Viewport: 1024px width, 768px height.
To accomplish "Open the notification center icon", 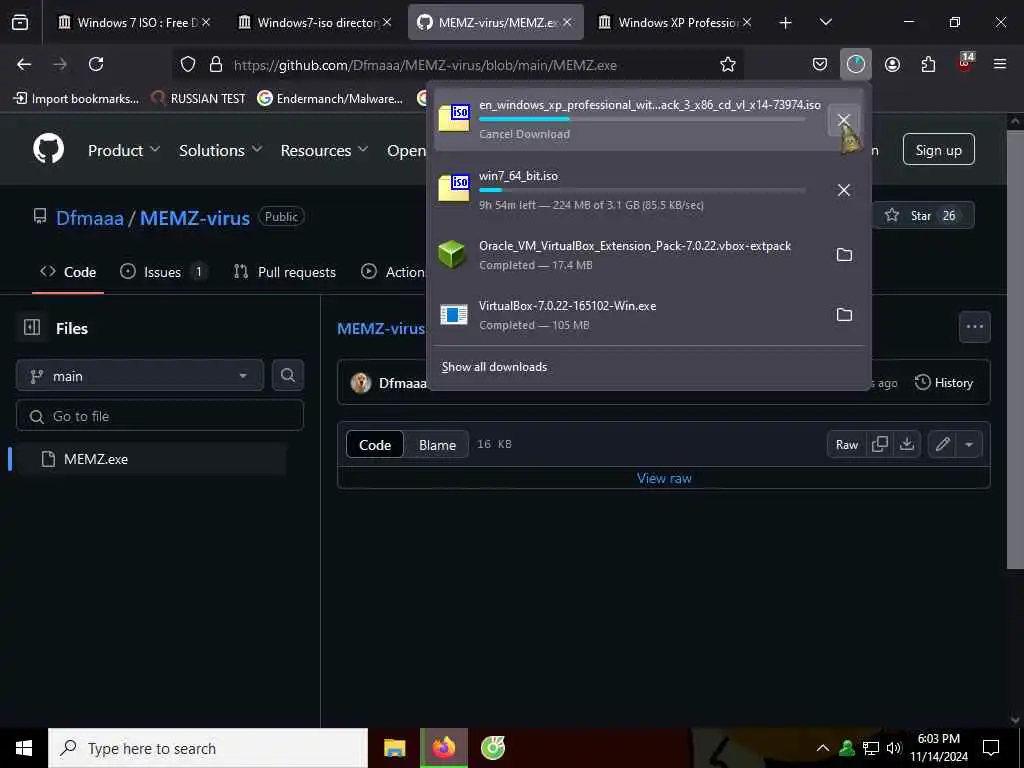I will pyautogui.click(x=991, y=748).
